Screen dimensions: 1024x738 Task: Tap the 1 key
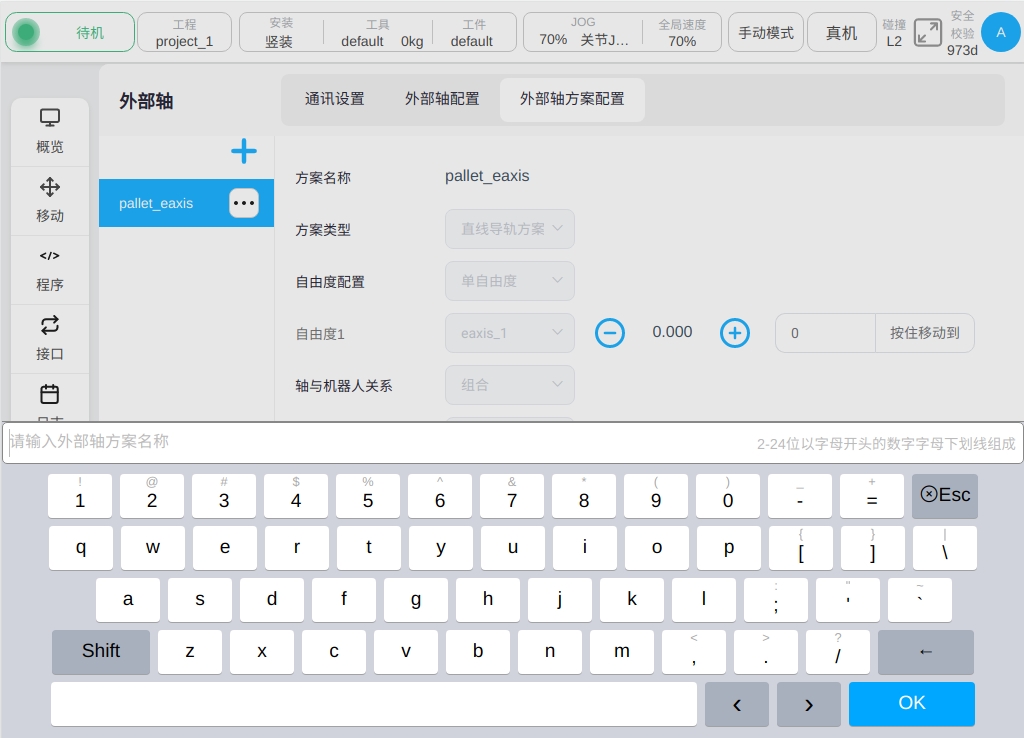pos(80,496)
